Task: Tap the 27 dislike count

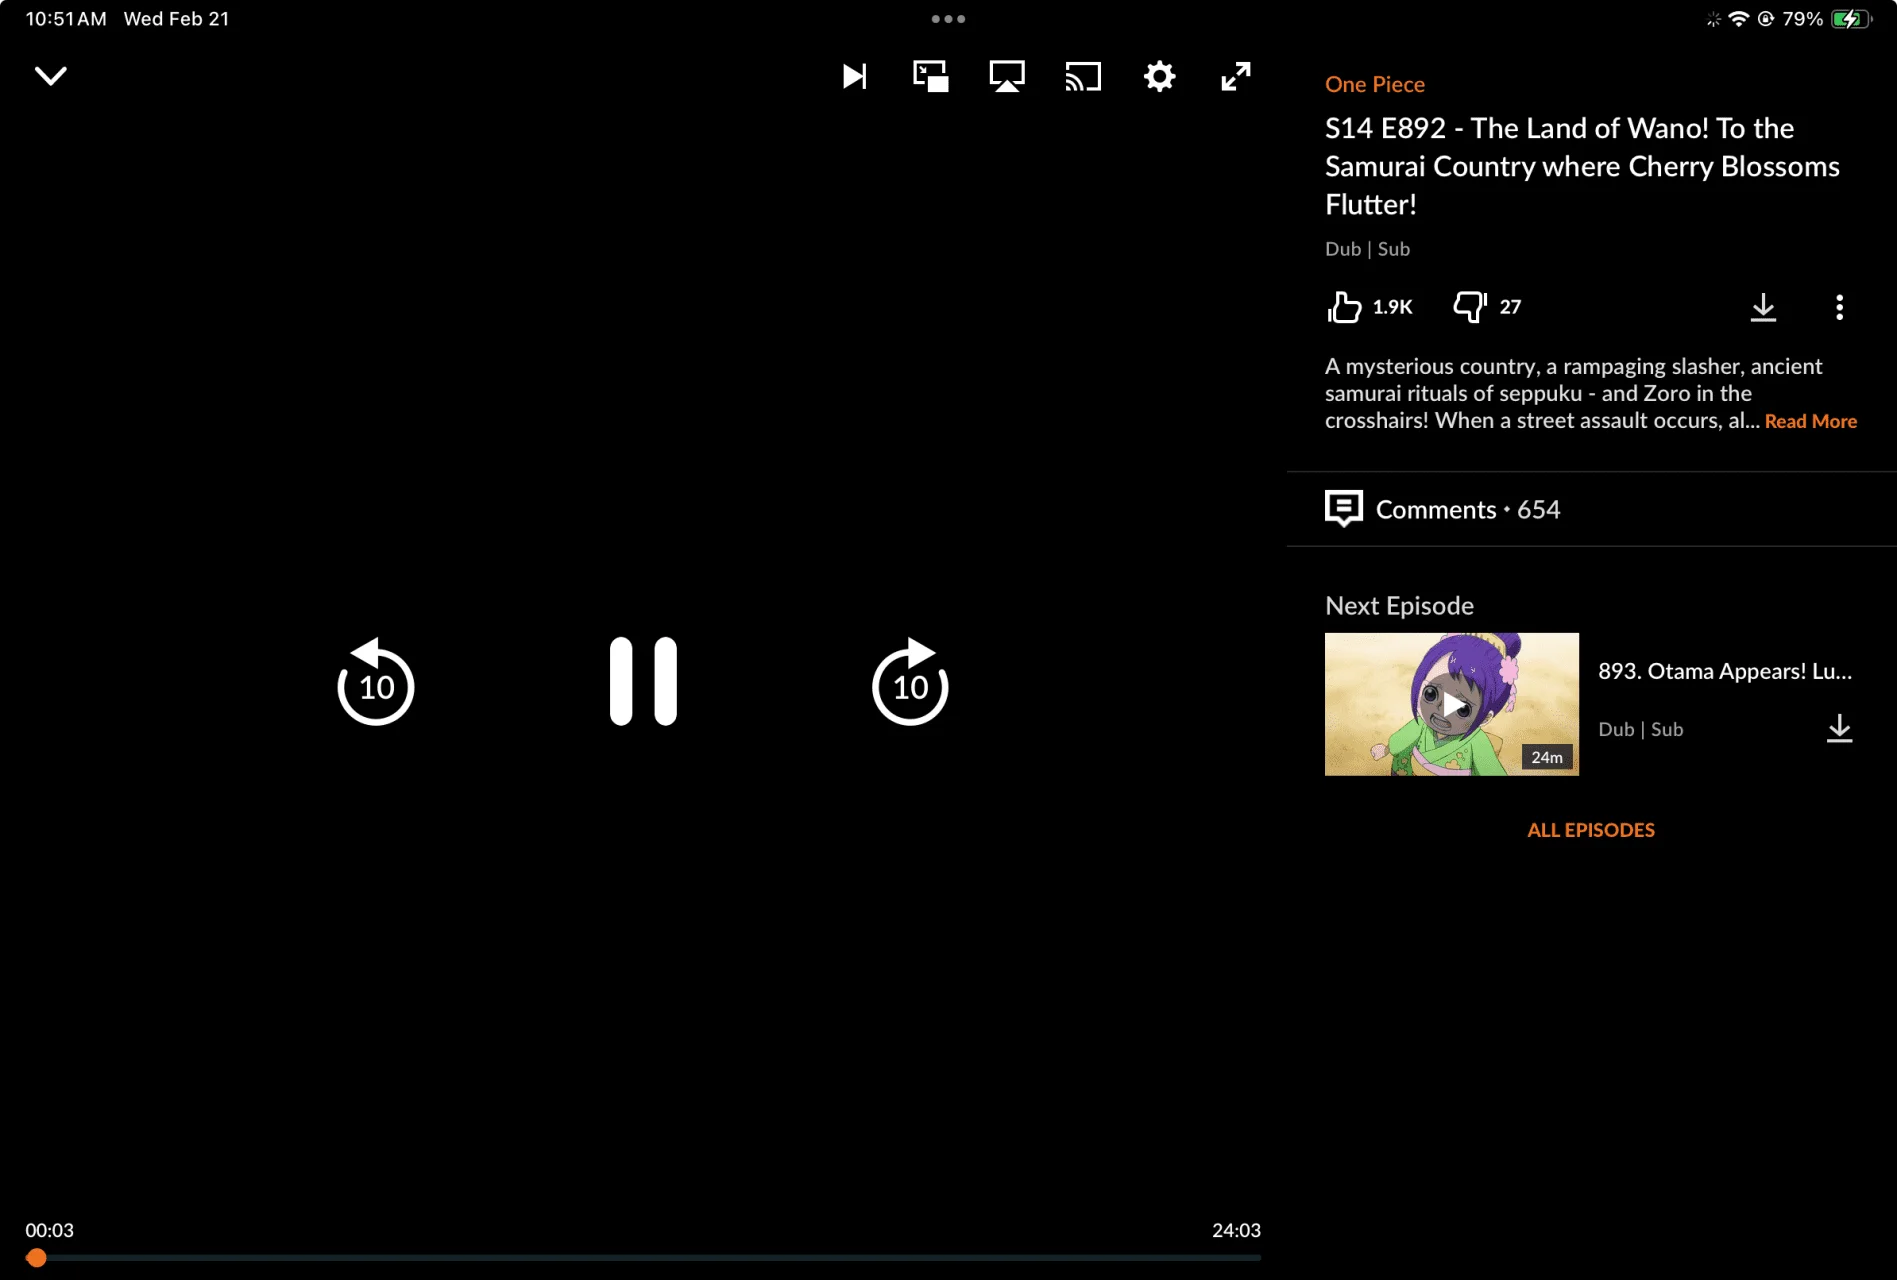Action: click(1510, 307)
